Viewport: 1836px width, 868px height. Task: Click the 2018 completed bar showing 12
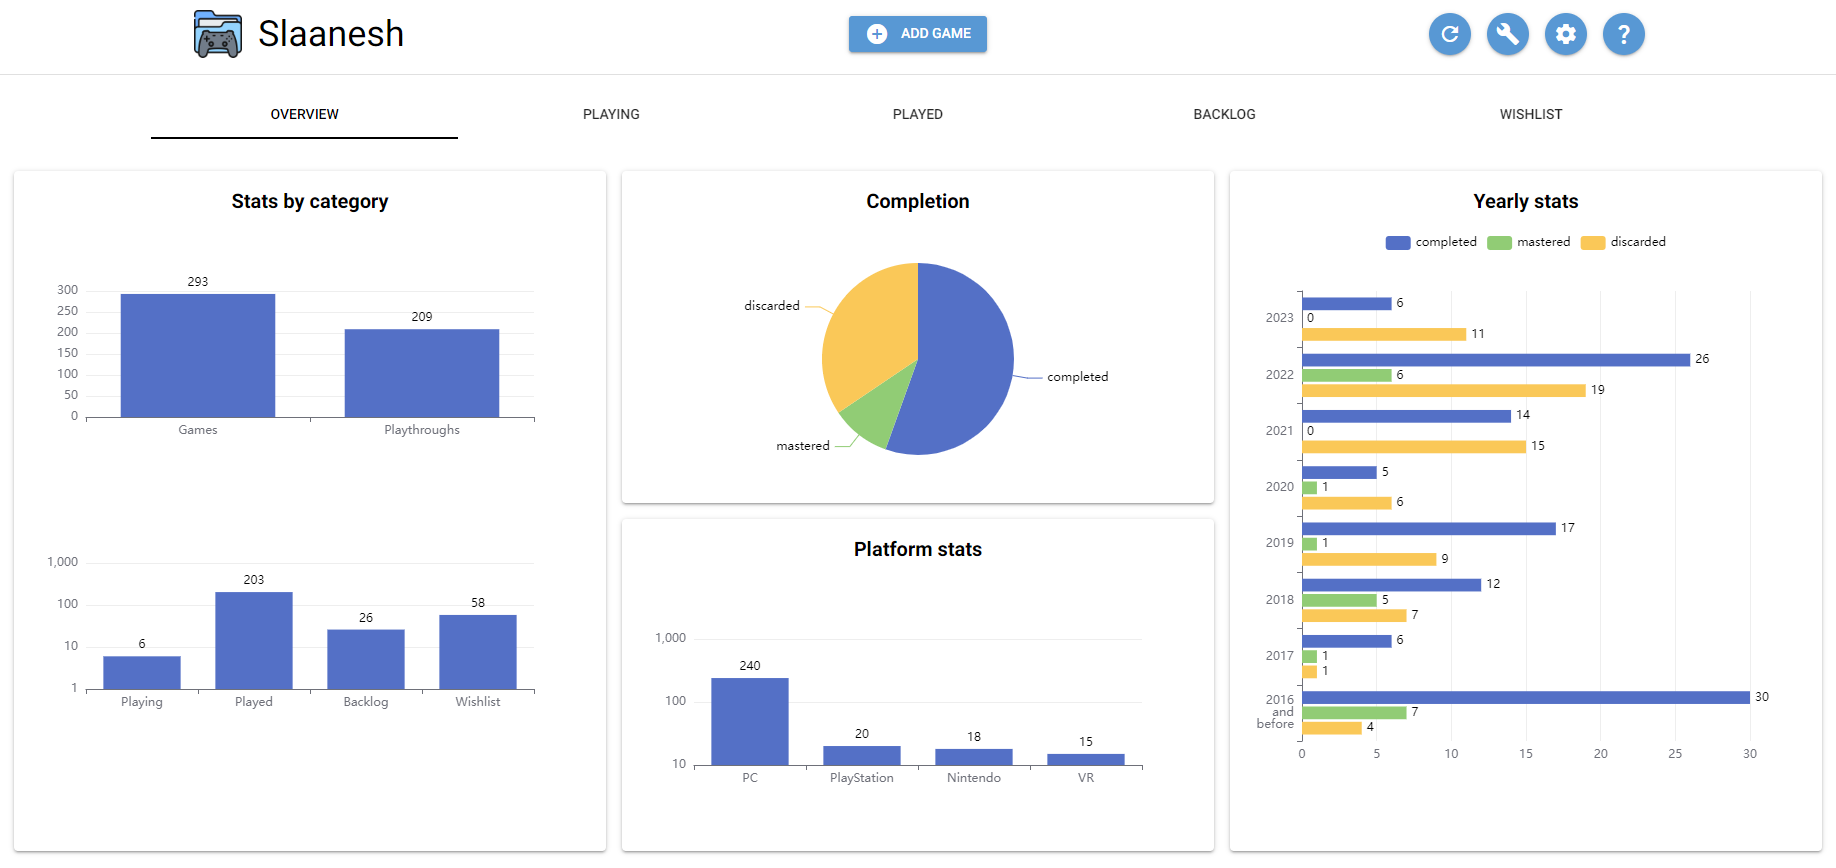coord(1392,585)
